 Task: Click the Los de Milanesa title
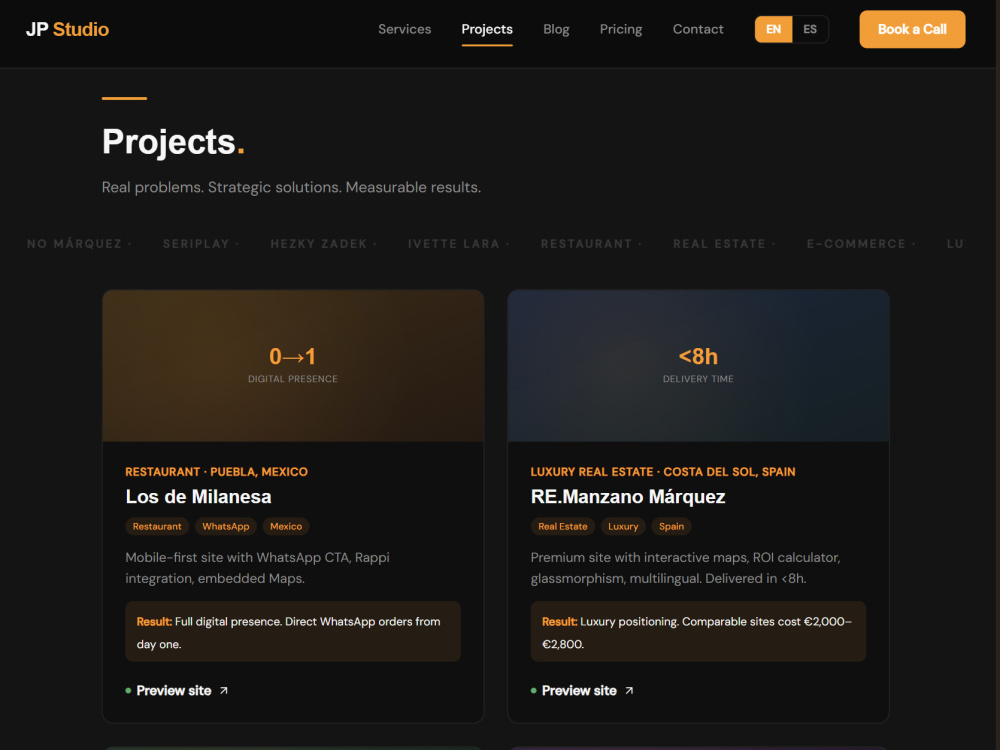click(x=198, y=496)
